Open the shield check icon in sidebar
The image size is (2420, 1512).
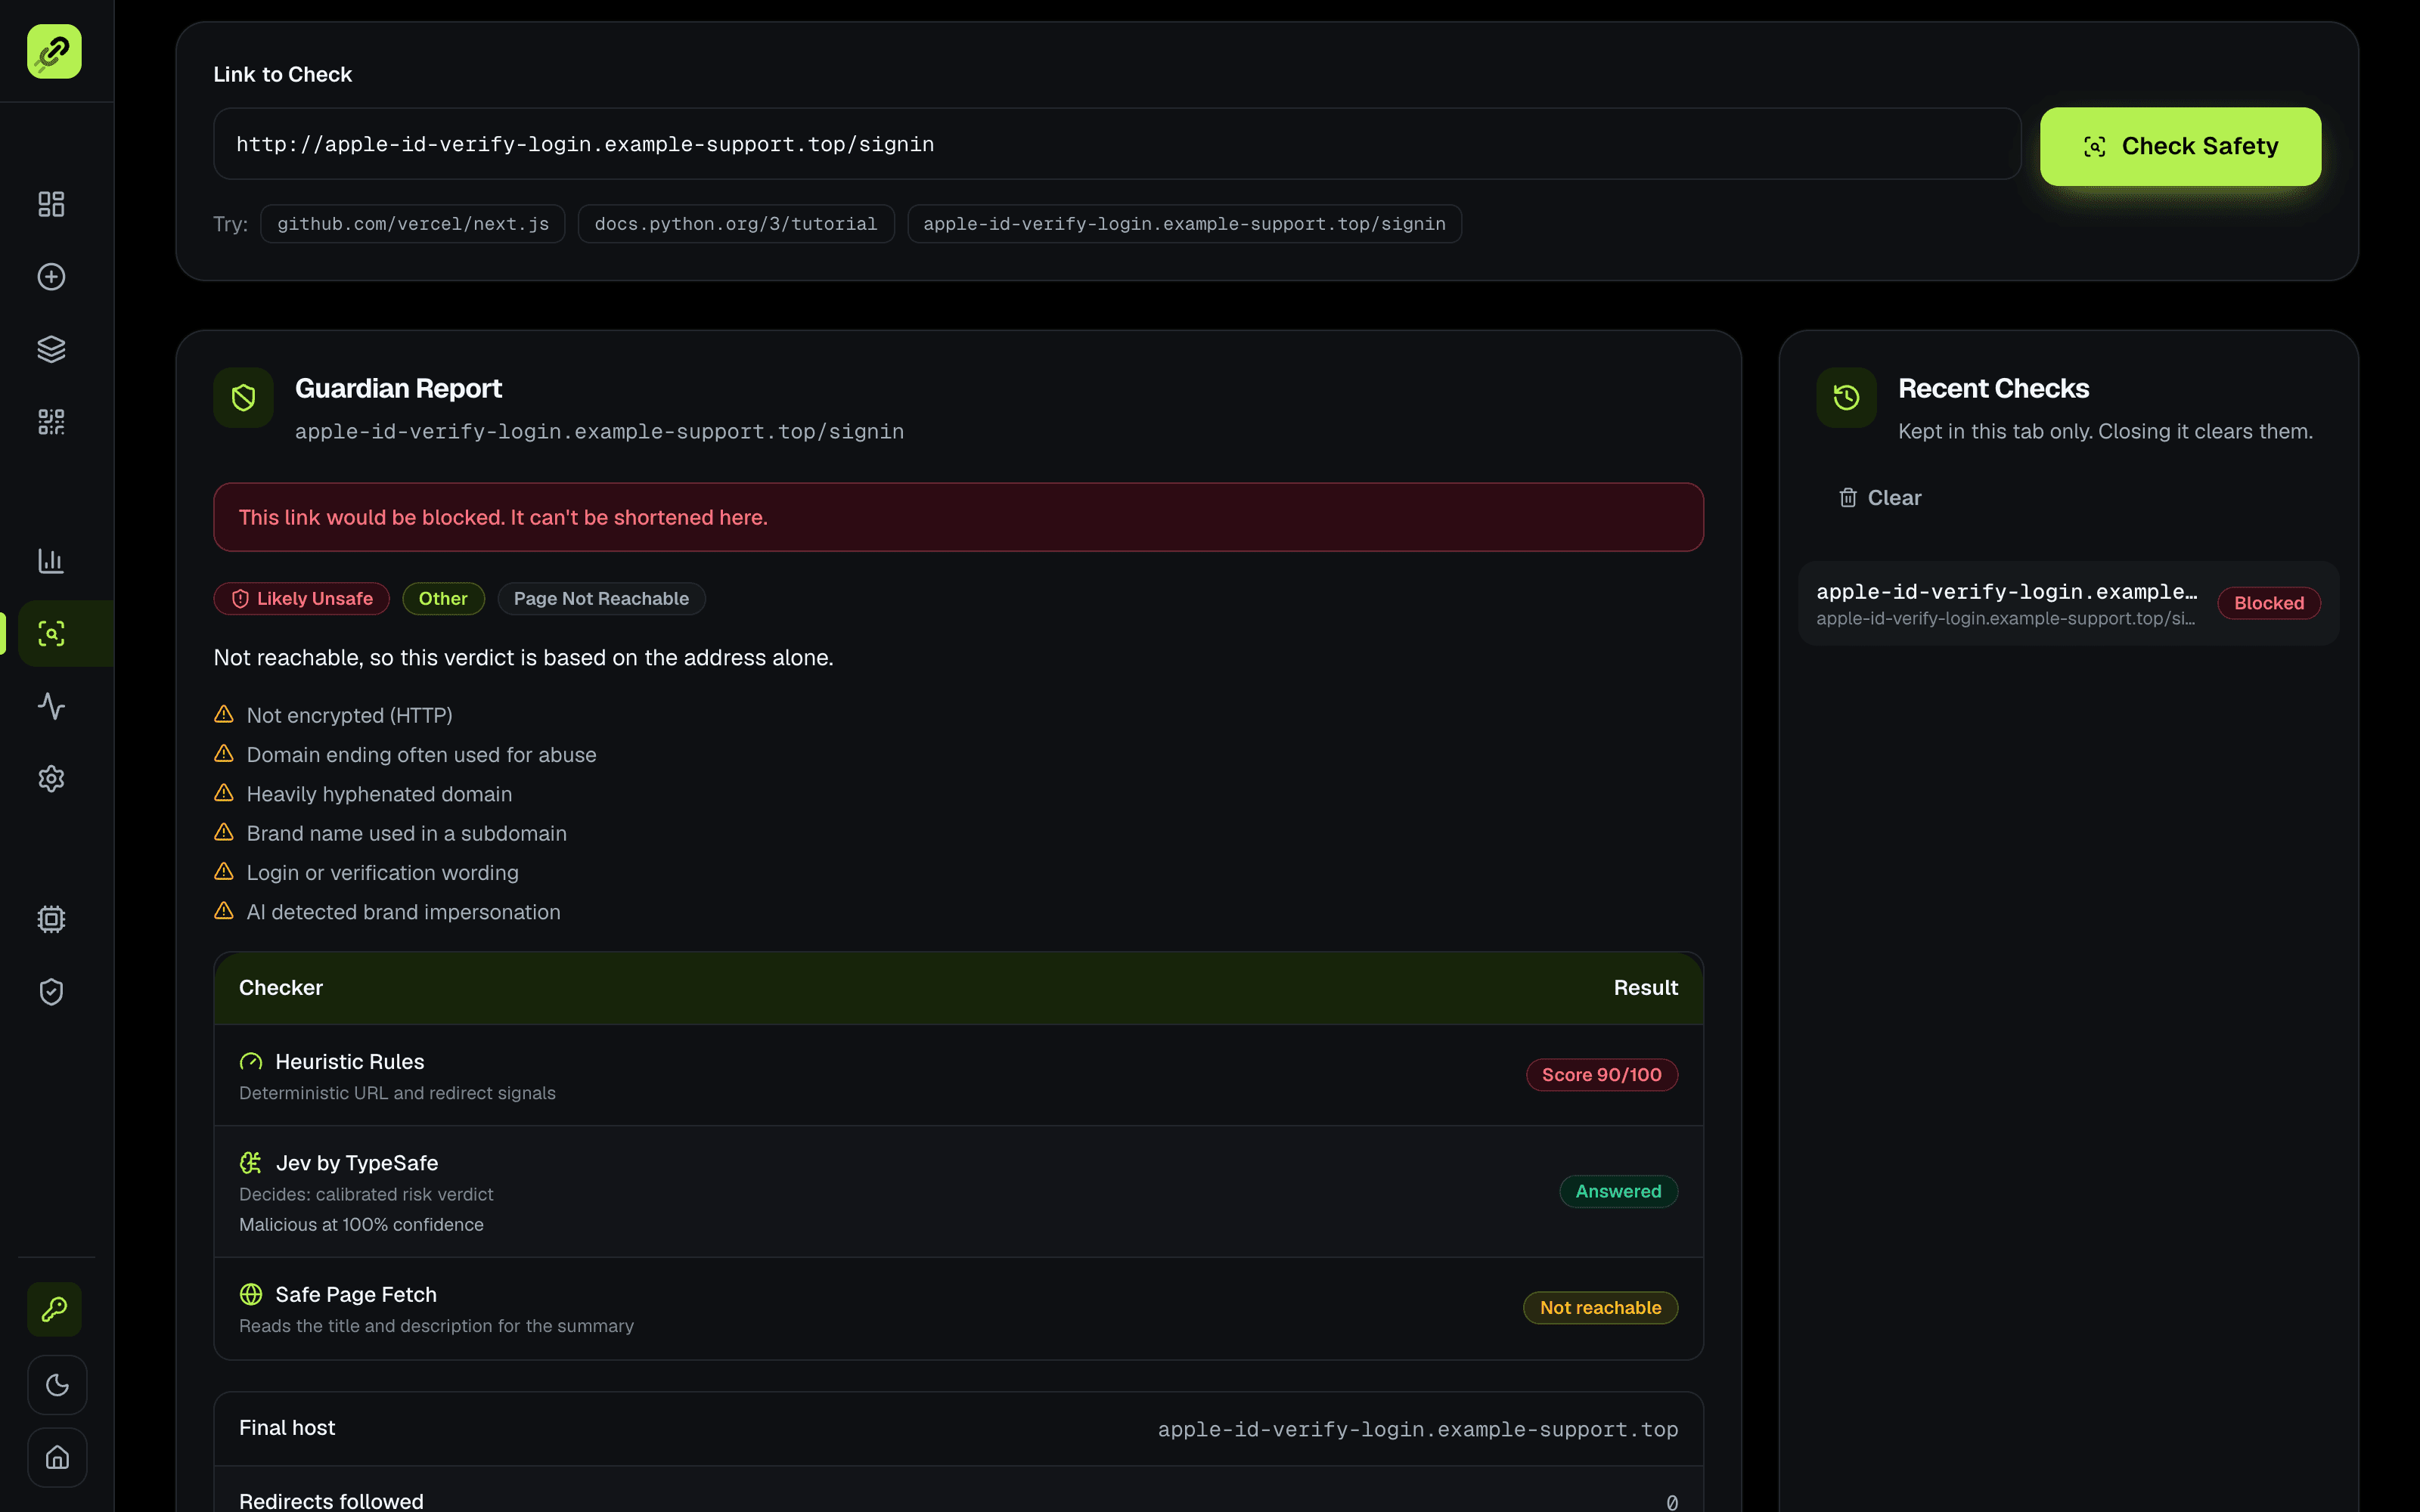click(x=51, y=992)
